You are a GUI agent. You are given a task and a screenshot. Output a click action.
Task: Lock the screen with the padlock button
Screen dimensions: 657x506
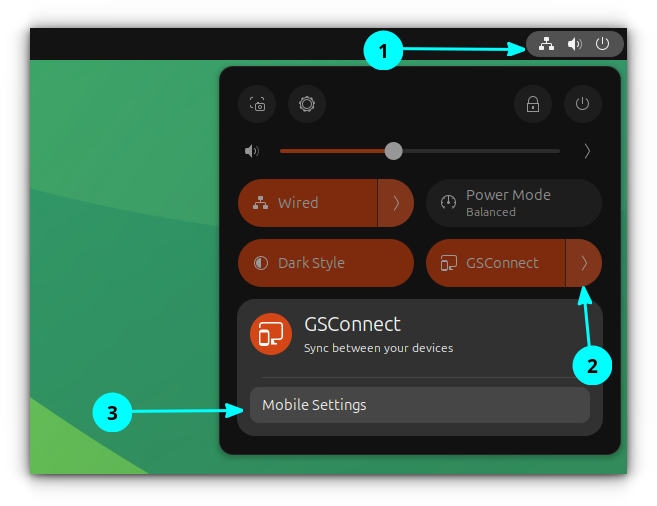click(533, 104)
